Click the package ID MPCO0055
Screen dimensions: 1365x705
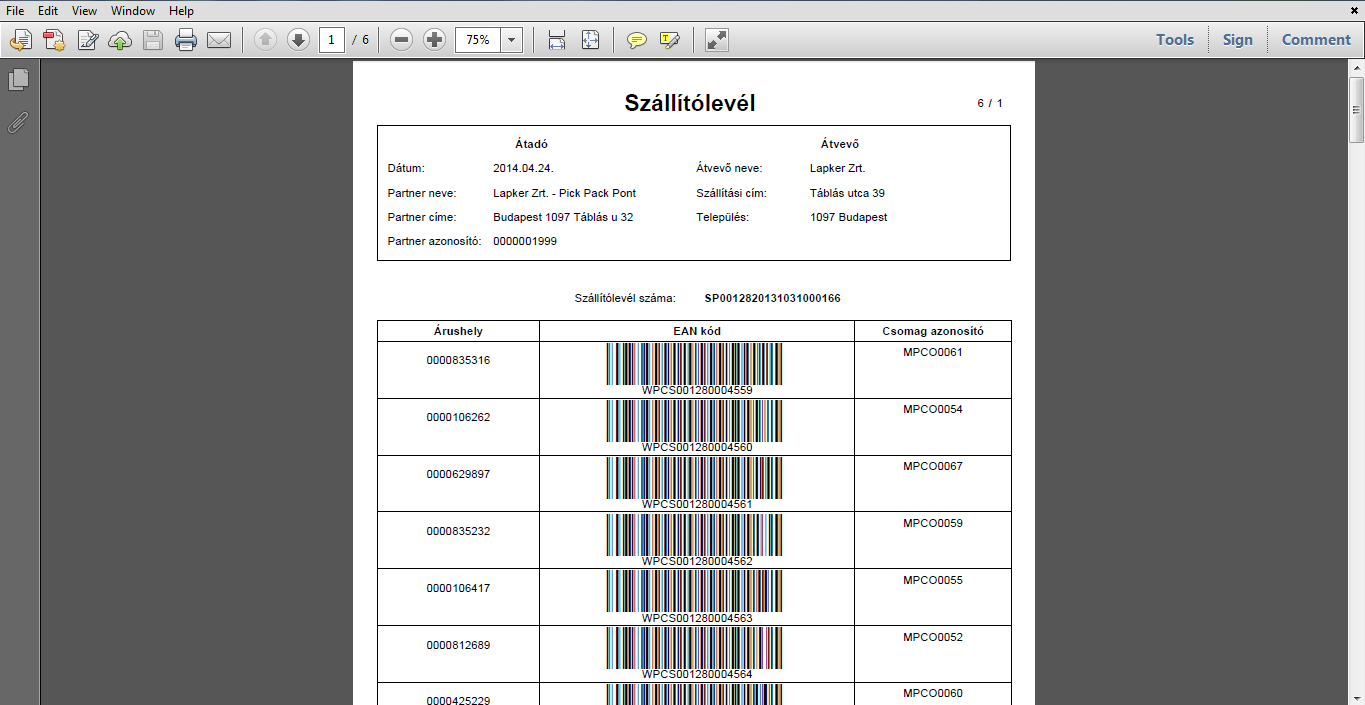click(x=933, y=580)
